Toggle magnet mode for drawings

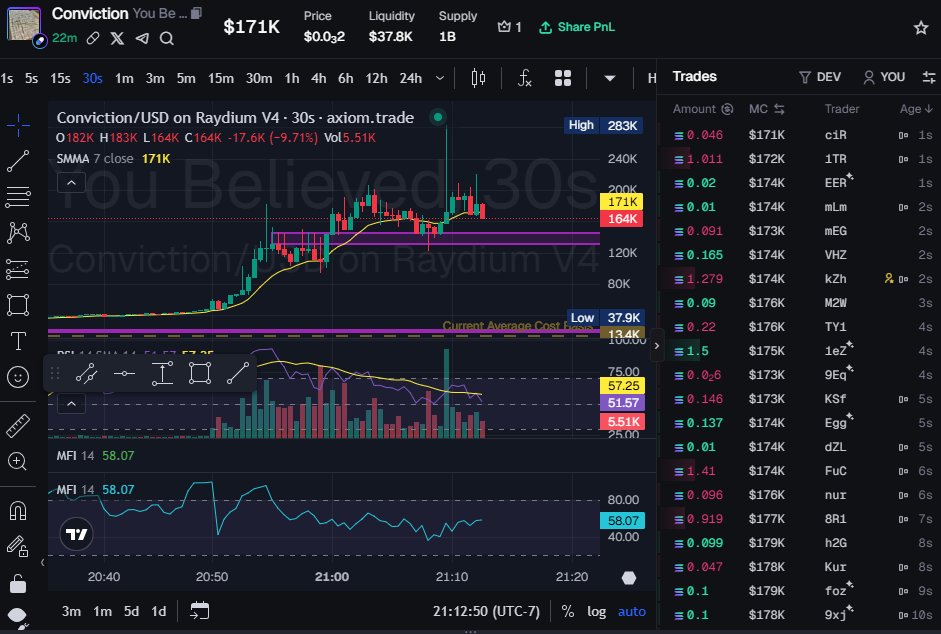pyautogui.click(x=18, y=510)
